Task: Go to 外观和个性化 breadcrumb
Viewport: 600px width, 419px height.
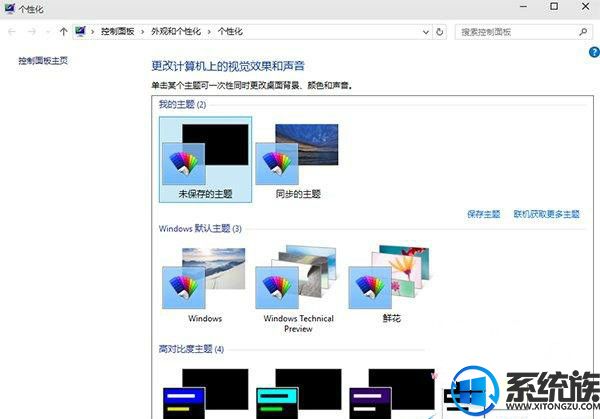Action: click(176, 31)
